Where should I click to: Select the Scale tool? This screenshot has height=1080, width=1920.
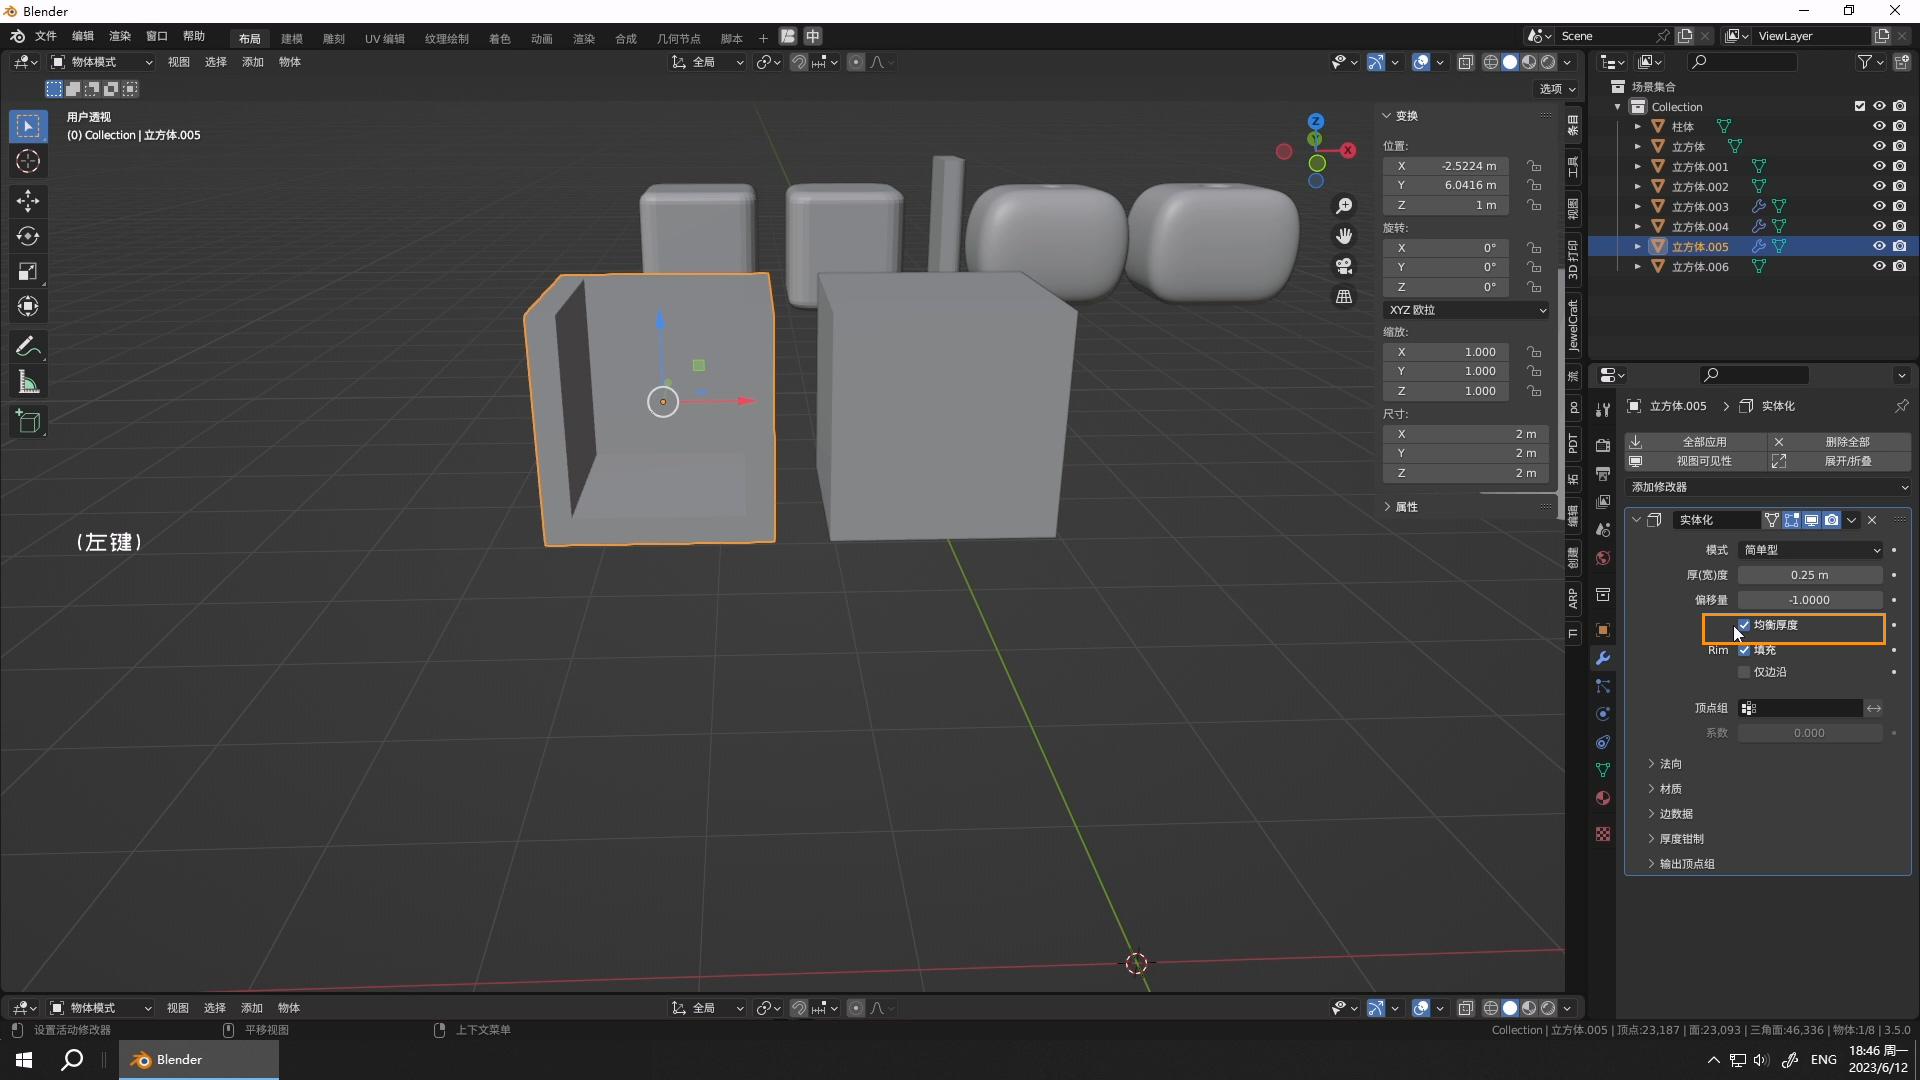point(28,271)
